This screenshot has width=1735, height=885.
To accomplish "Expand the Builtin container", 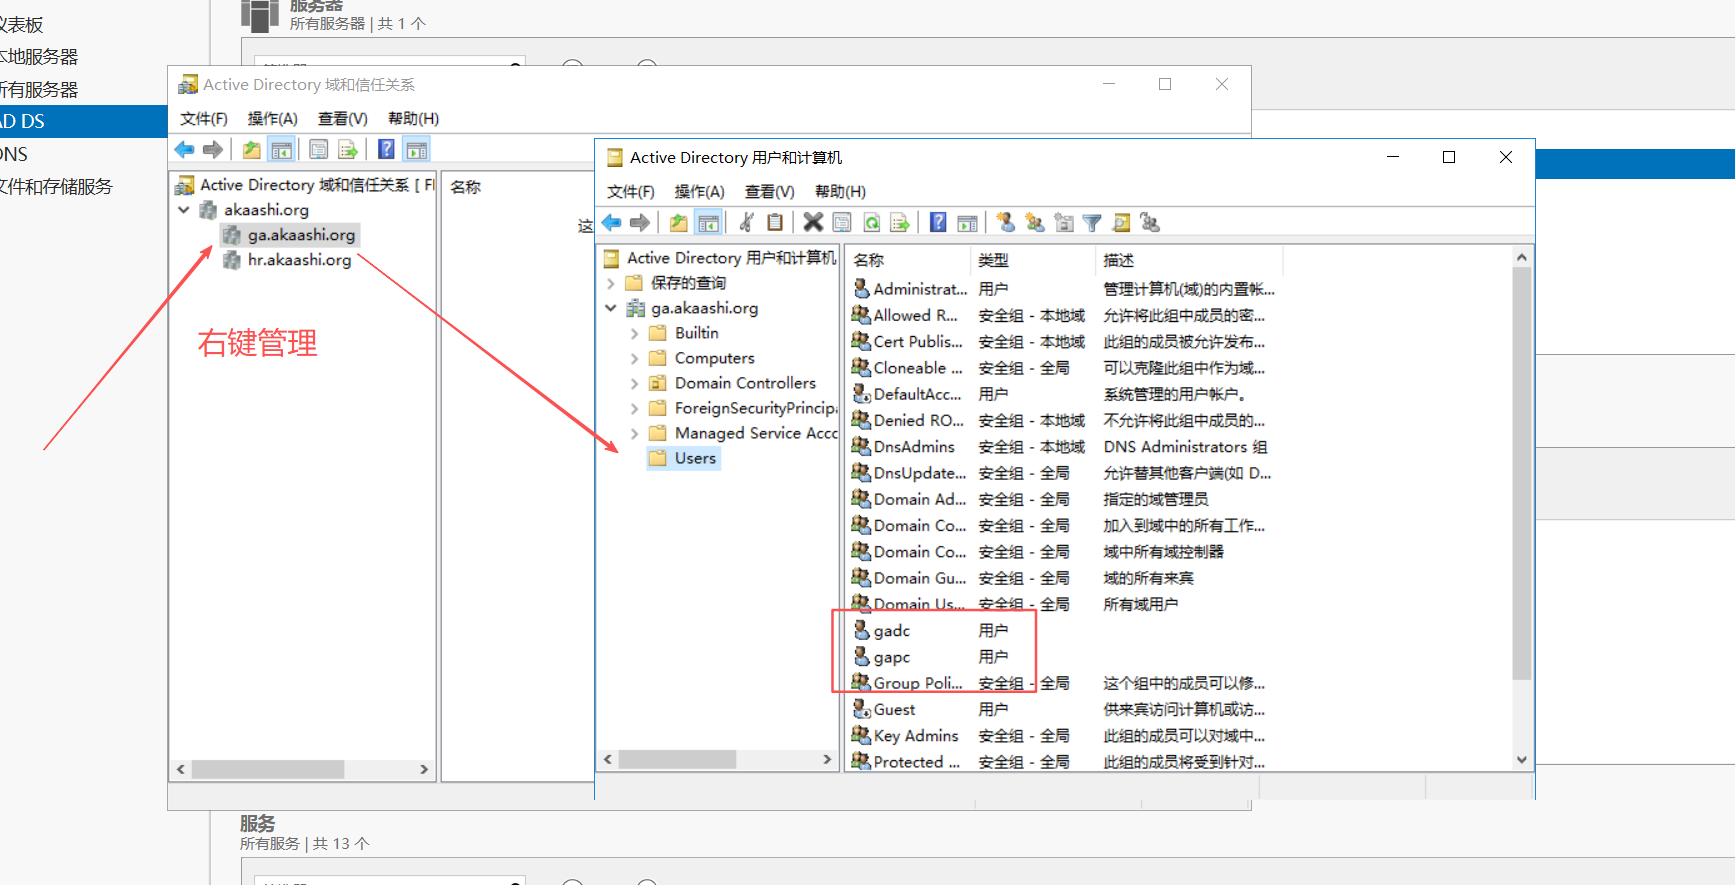I will coord(635,333).
